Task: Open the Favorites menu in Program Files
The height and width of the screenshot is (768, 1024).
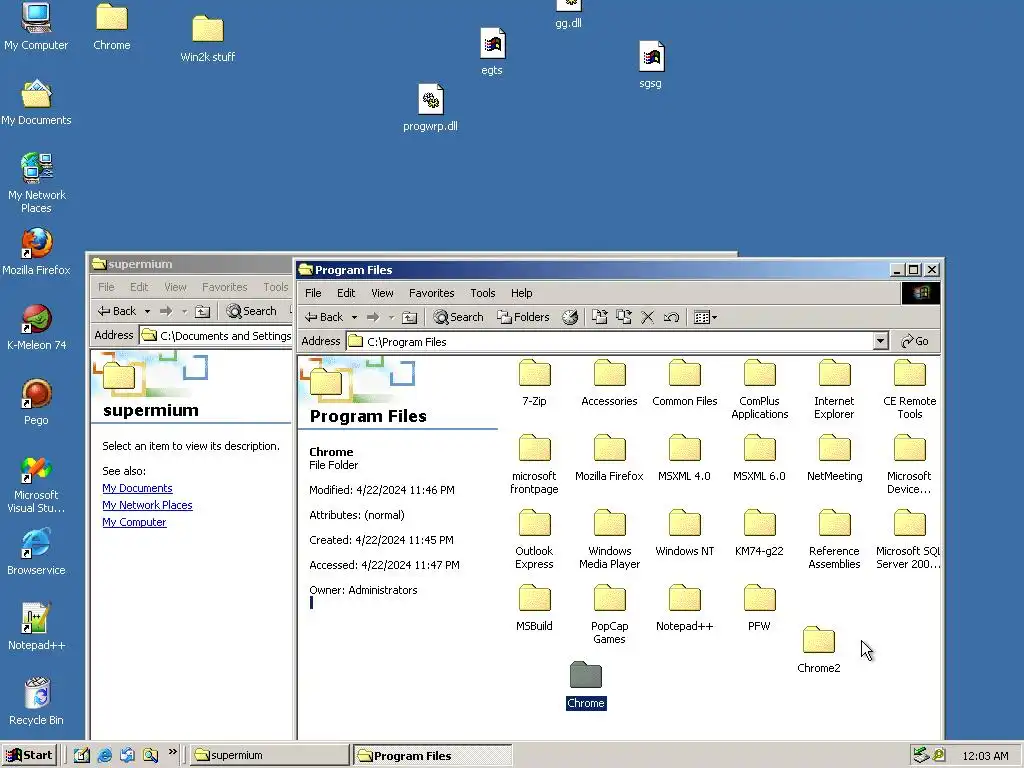Action: pyautogui.click(x=432, y=293)
